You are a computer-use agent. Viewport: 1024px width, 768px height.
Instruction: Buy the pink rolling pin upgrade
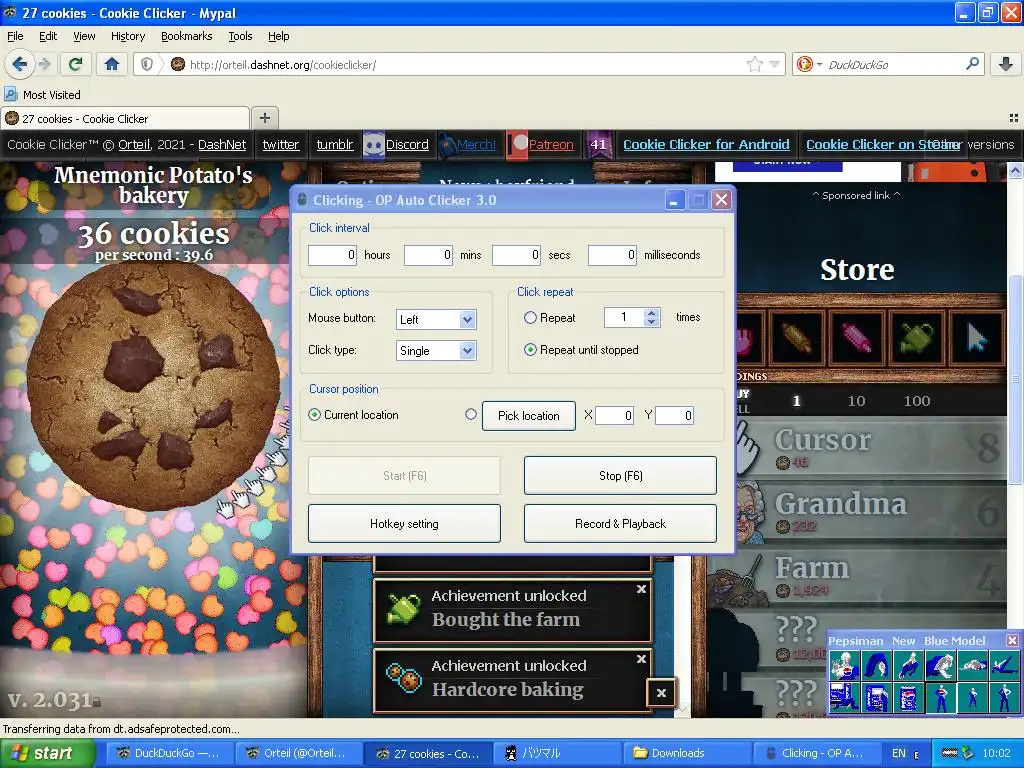pyautogui.click(x=856, y=337)
